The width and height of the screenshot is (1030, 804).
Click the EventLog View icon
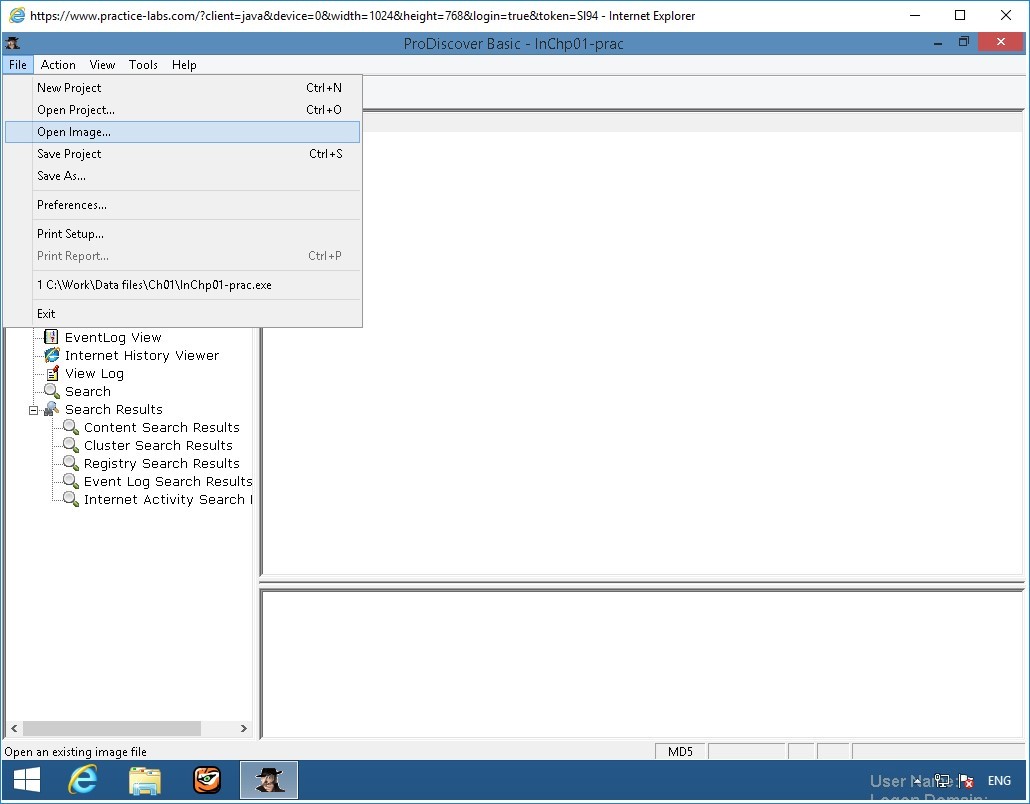point(51,337)
